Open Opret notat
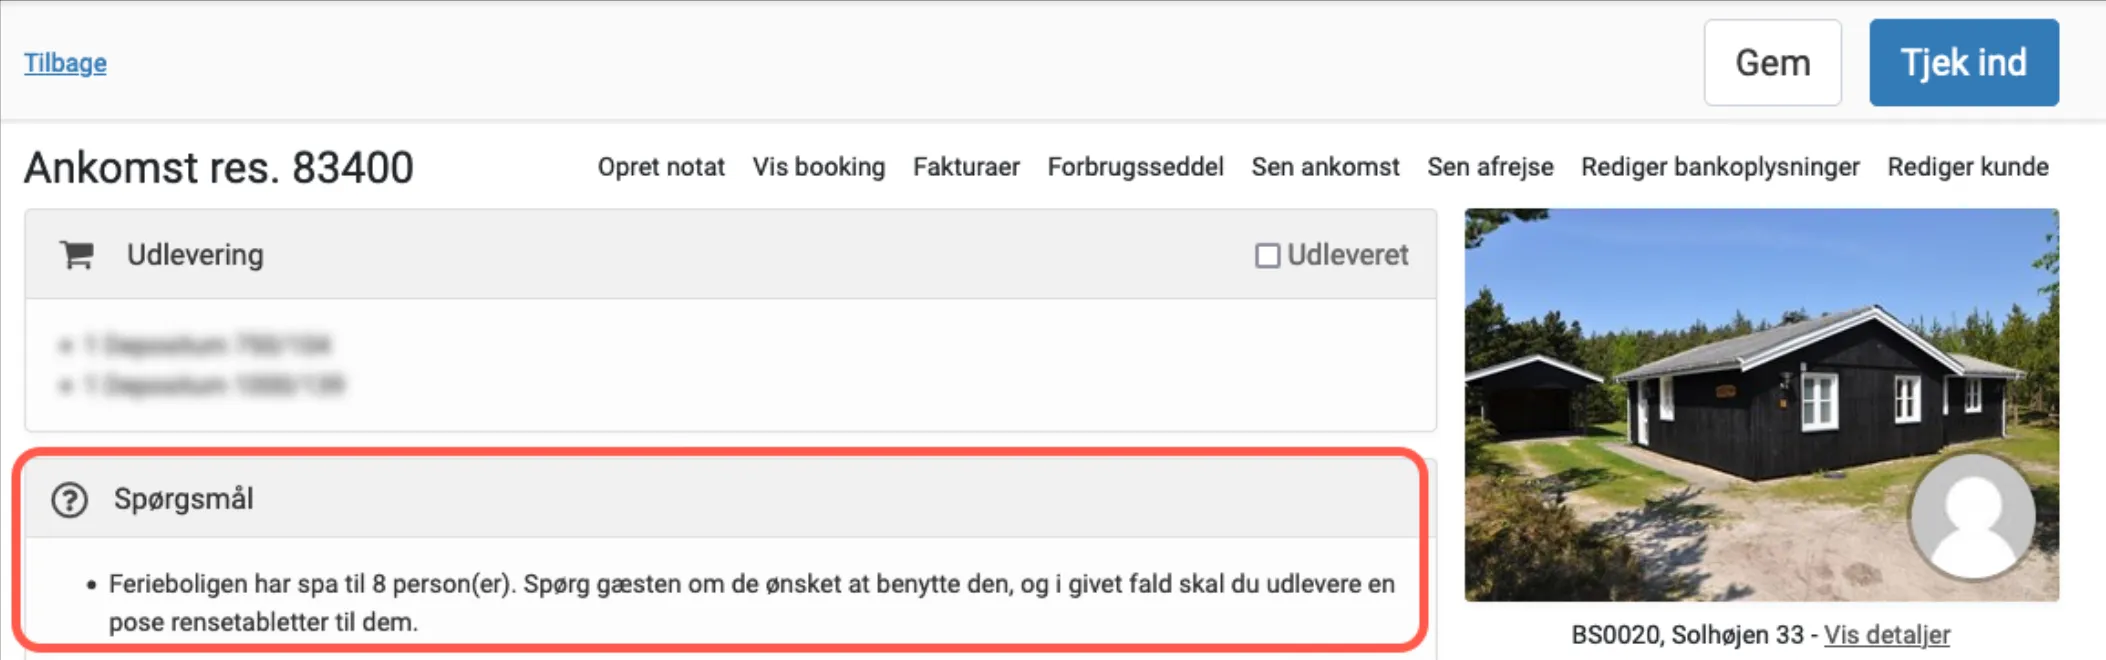Image resolution: width=2106 pixels, height=660 pixels. pos(660,167)
